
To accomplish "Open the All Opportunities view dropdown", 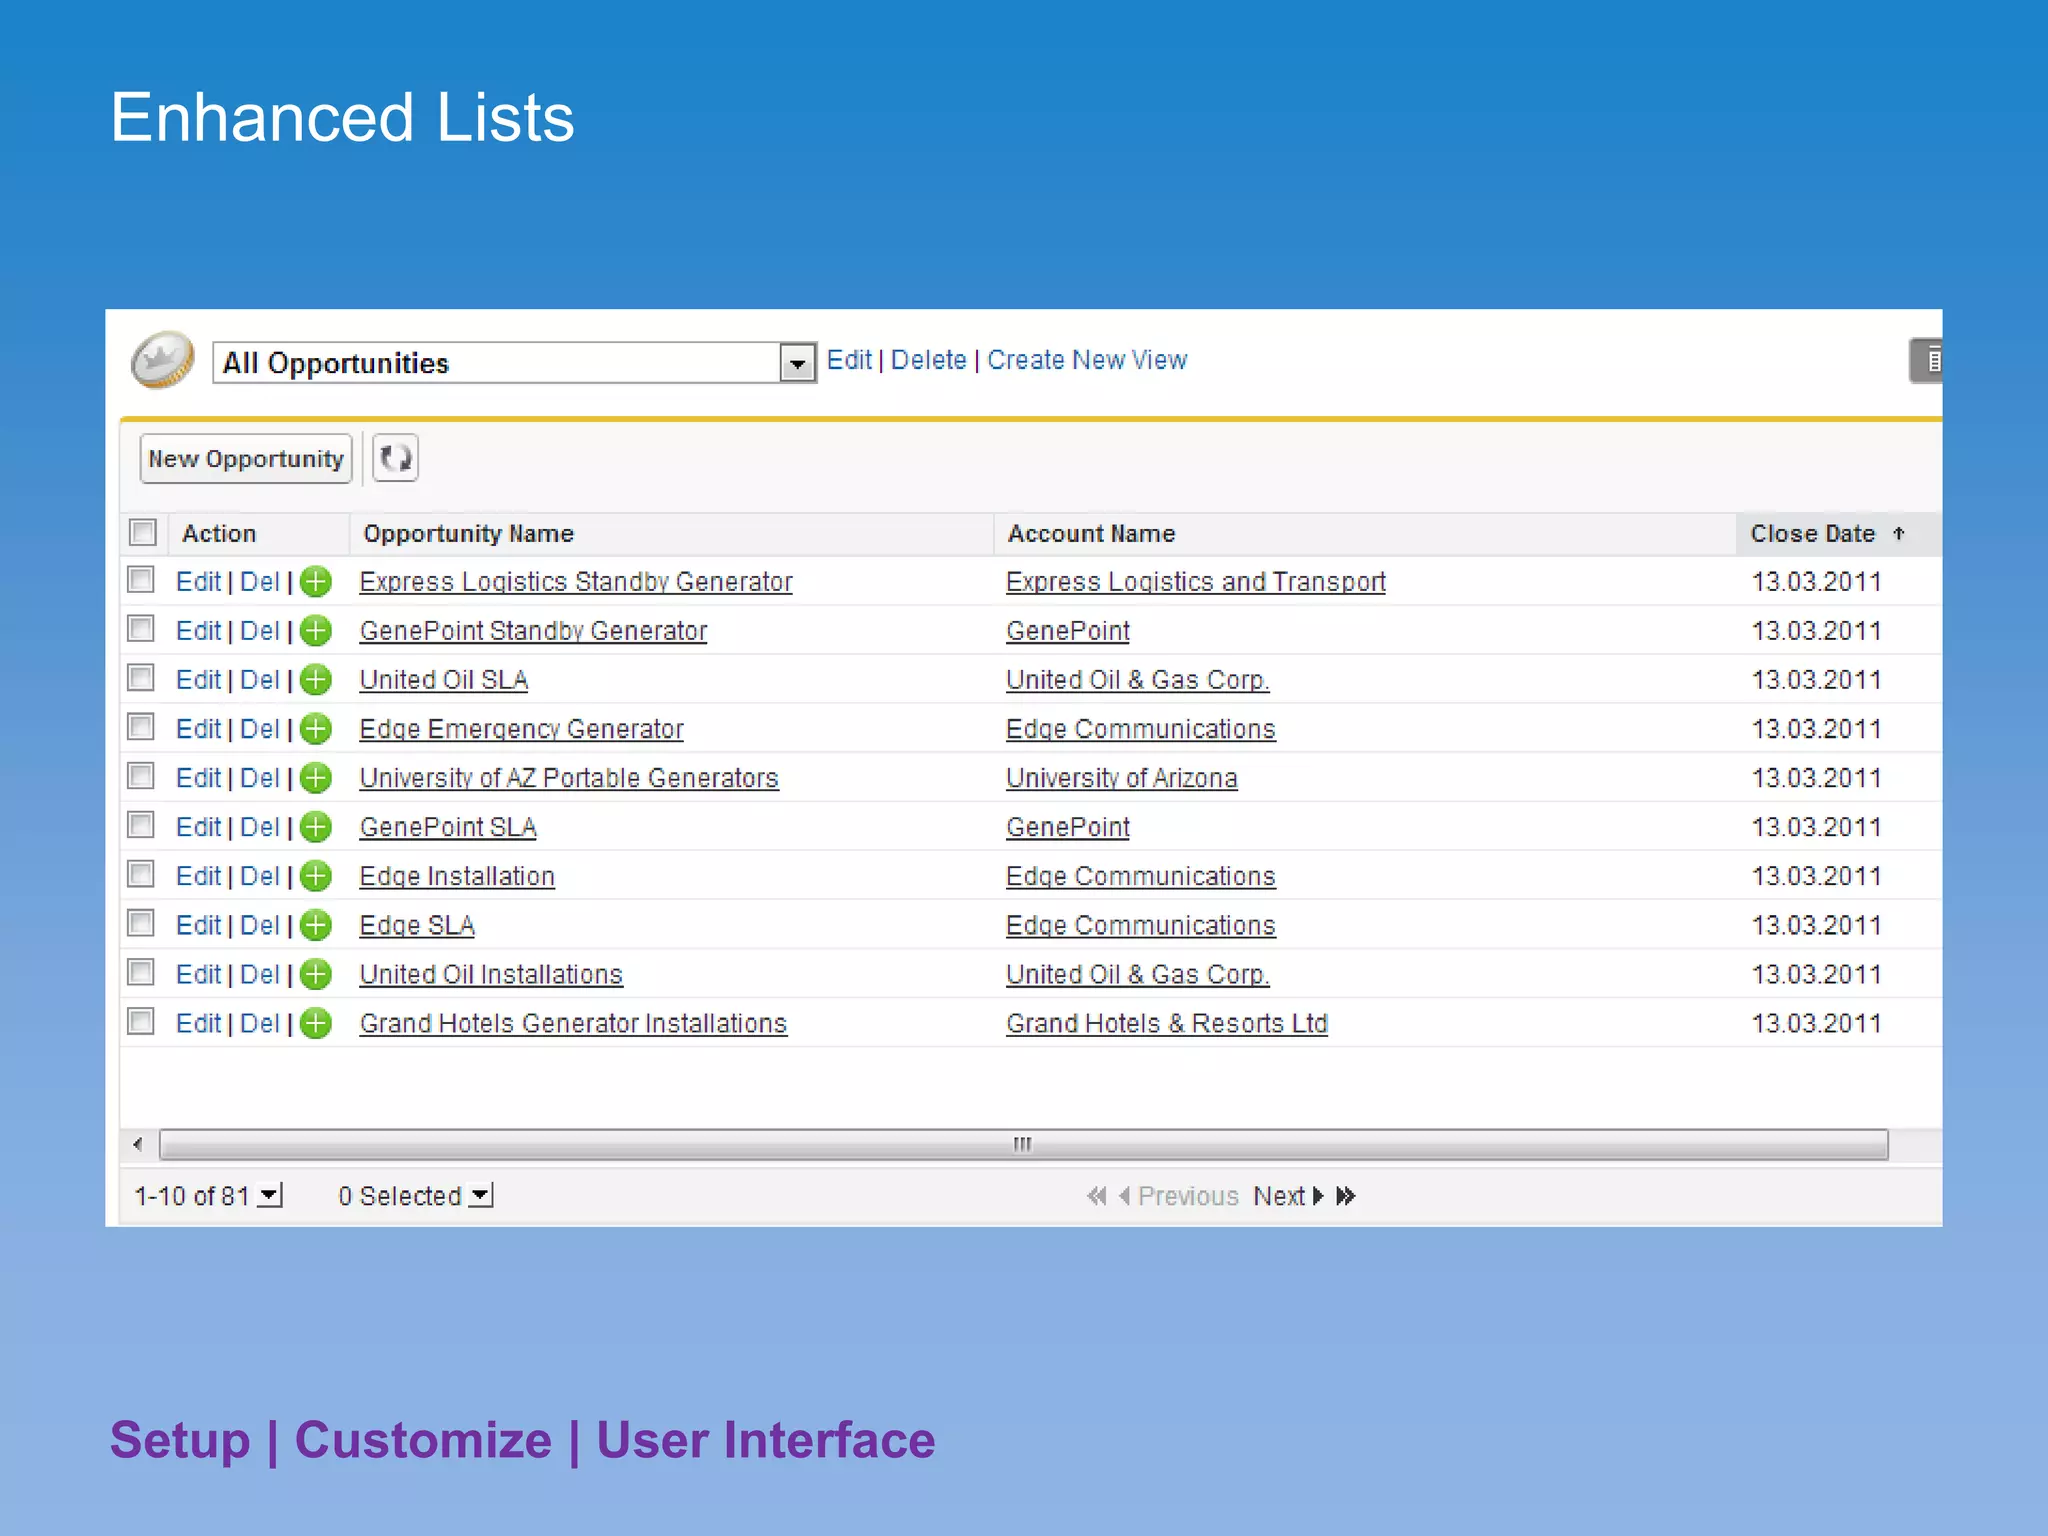I will pos(797,363).
